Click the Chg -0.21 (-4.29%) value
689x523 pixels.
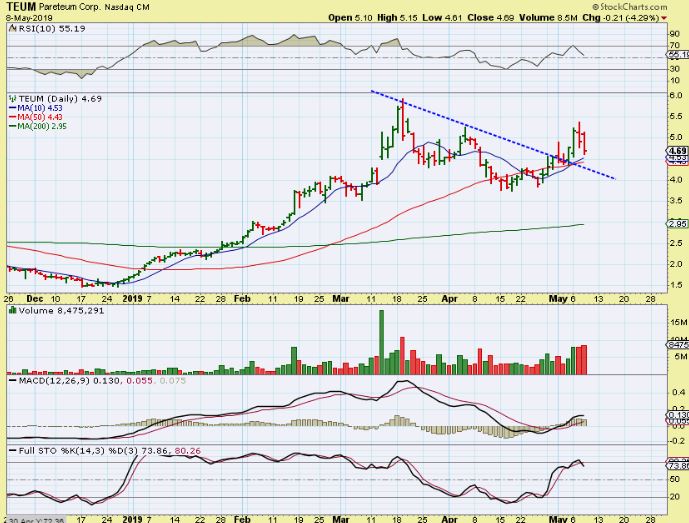pyautogui.click(x=620, y=18)
